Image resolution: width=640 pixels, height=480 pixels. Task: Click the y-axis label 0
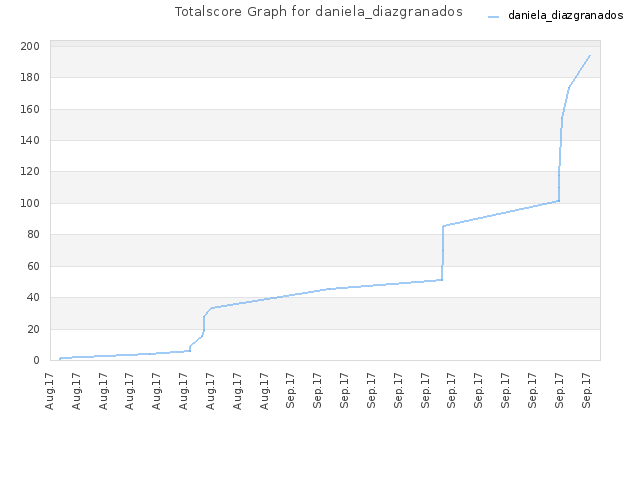(37, 360)
